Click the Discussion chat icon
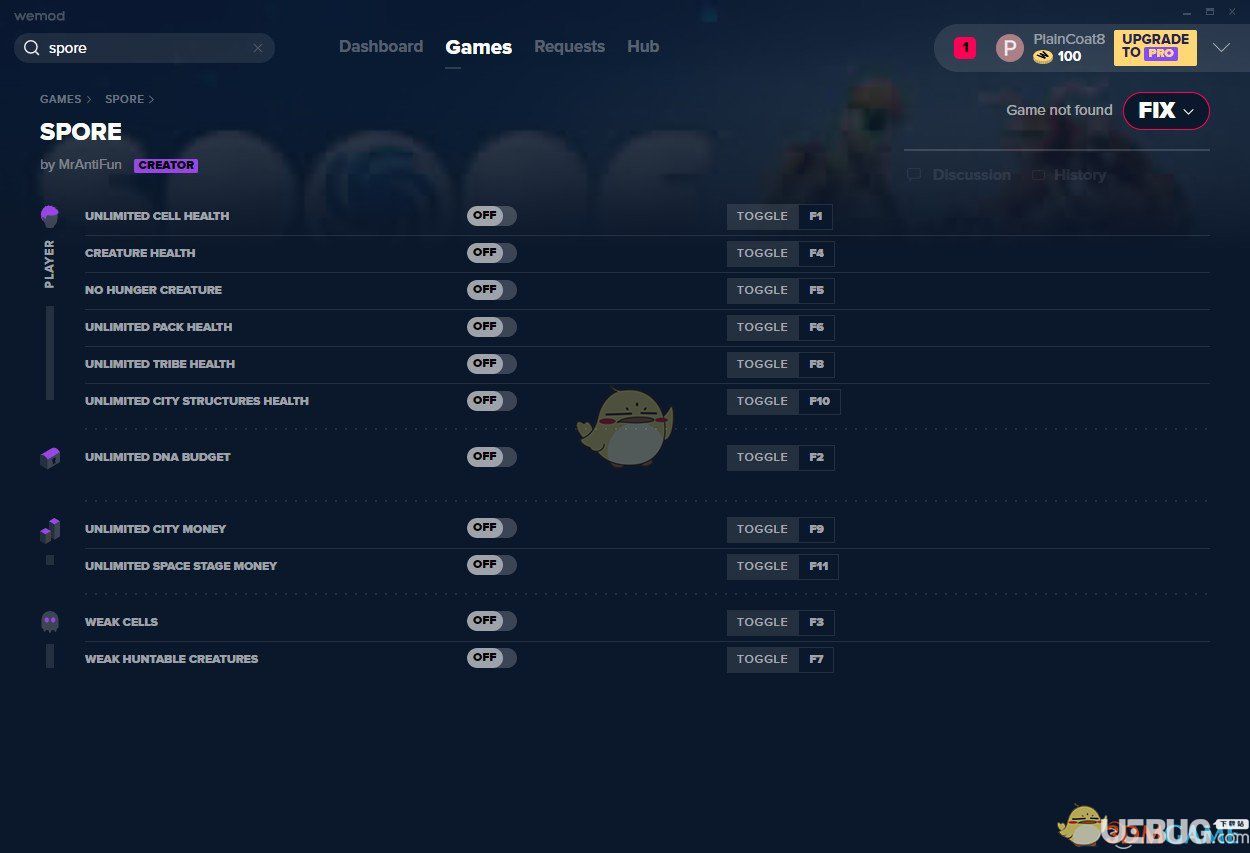This screenshot has width=1250, height=853. 914,174
